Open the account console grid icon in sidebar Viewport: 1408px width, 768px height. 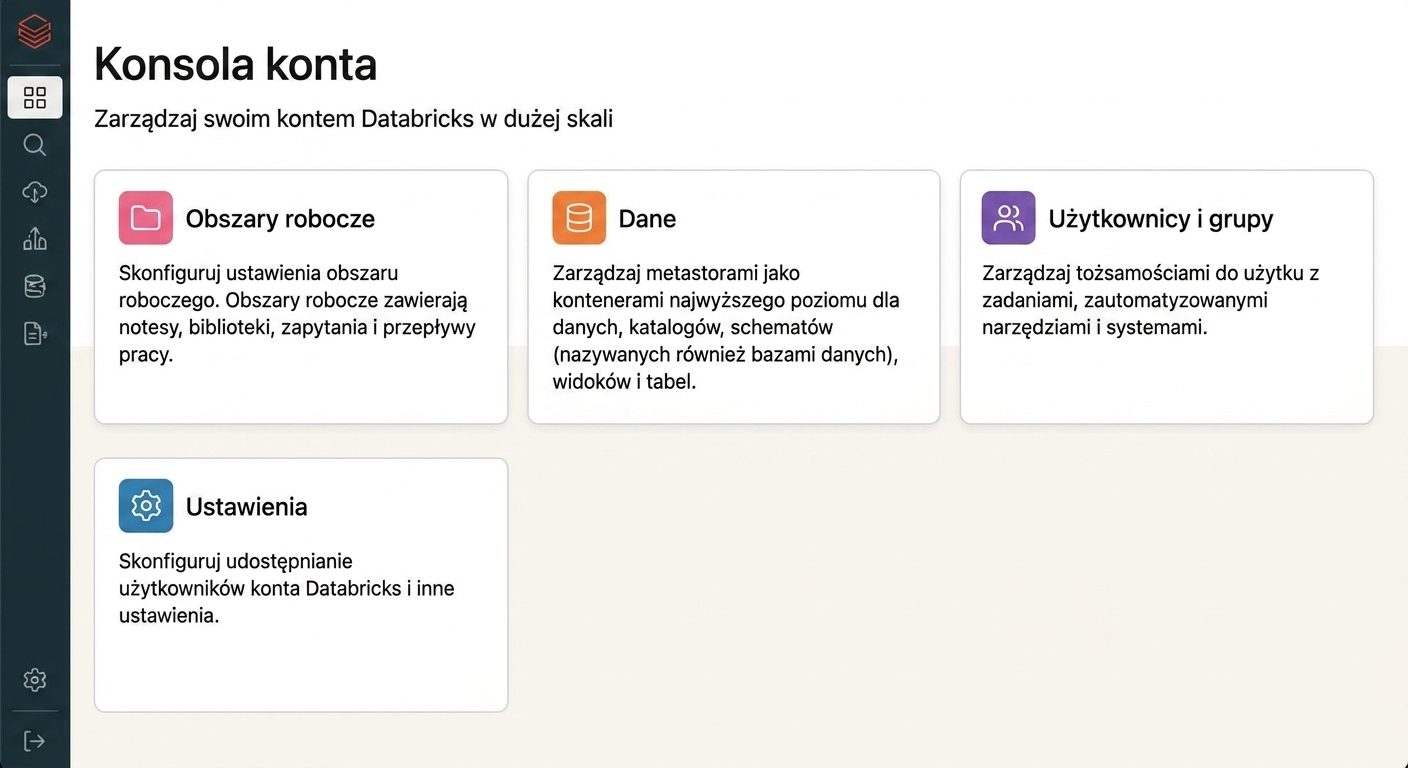point(35,97)
